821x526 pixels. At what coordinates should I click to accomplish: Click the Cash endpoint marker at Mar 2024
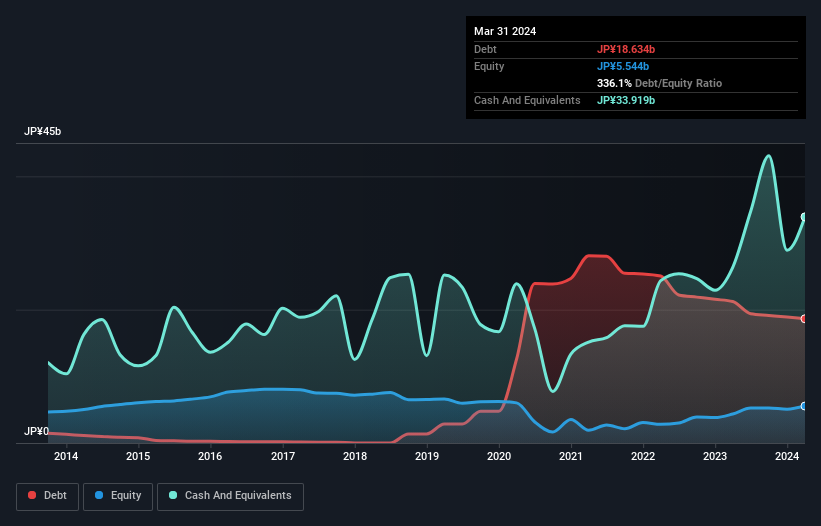point(804,217)
